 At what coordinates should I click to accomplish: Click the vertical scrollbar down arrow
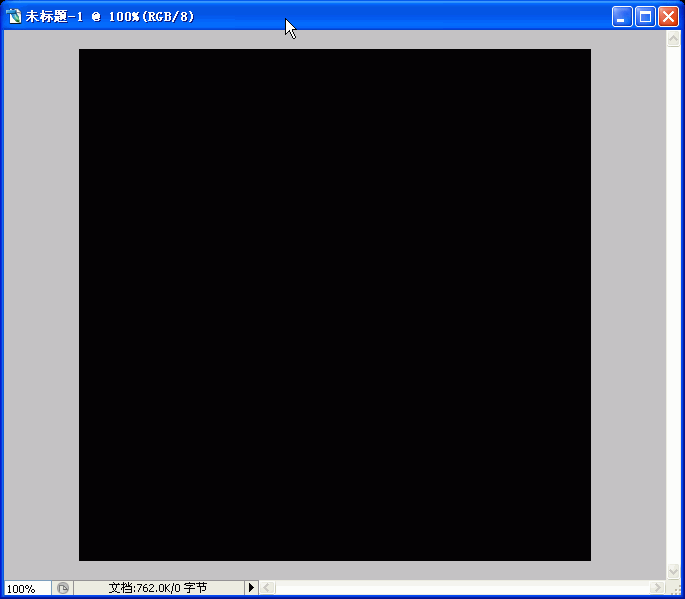[673, 571]
